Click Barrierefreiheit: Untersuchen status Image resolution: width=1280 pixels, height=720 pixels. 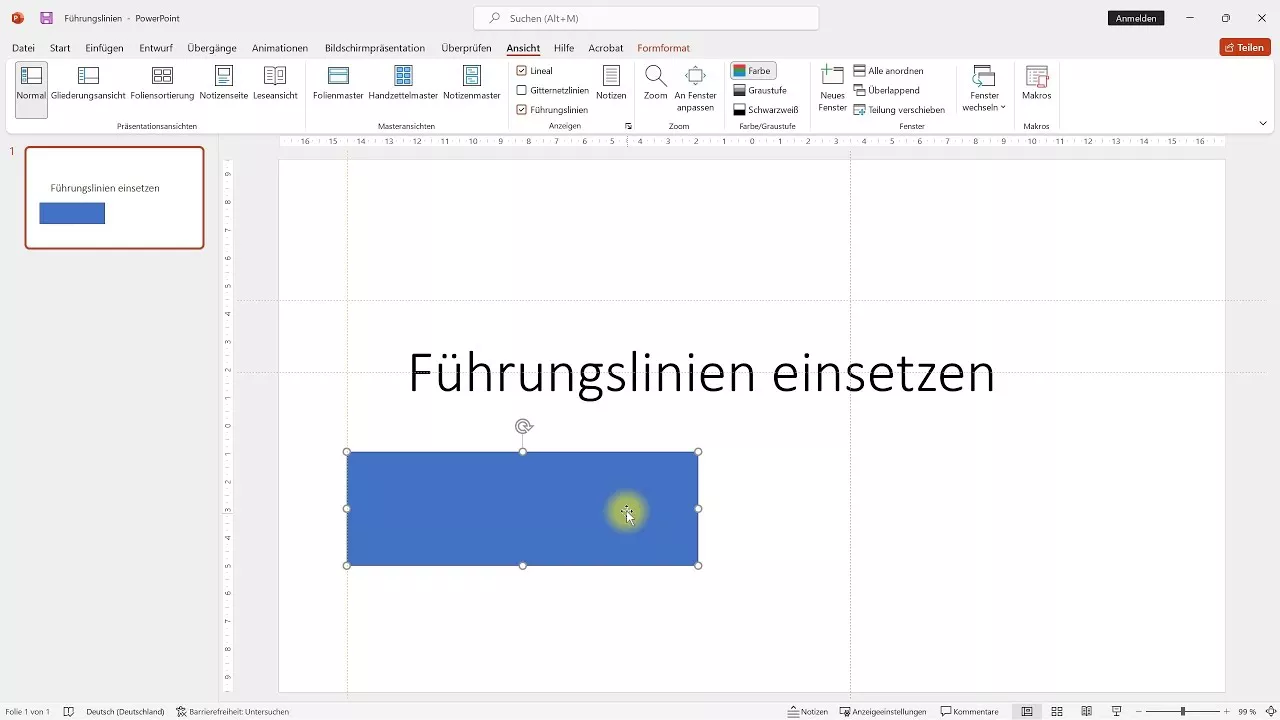click(x=233, y=712)
